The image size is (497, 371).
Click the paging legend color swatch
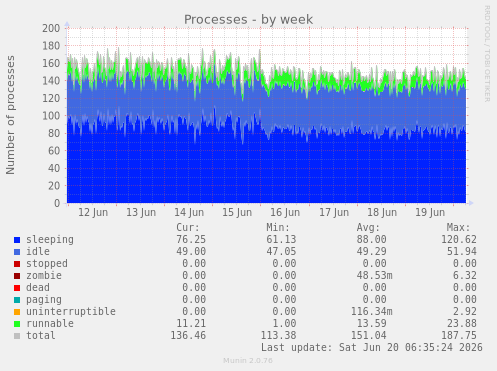tap(17, 300)
